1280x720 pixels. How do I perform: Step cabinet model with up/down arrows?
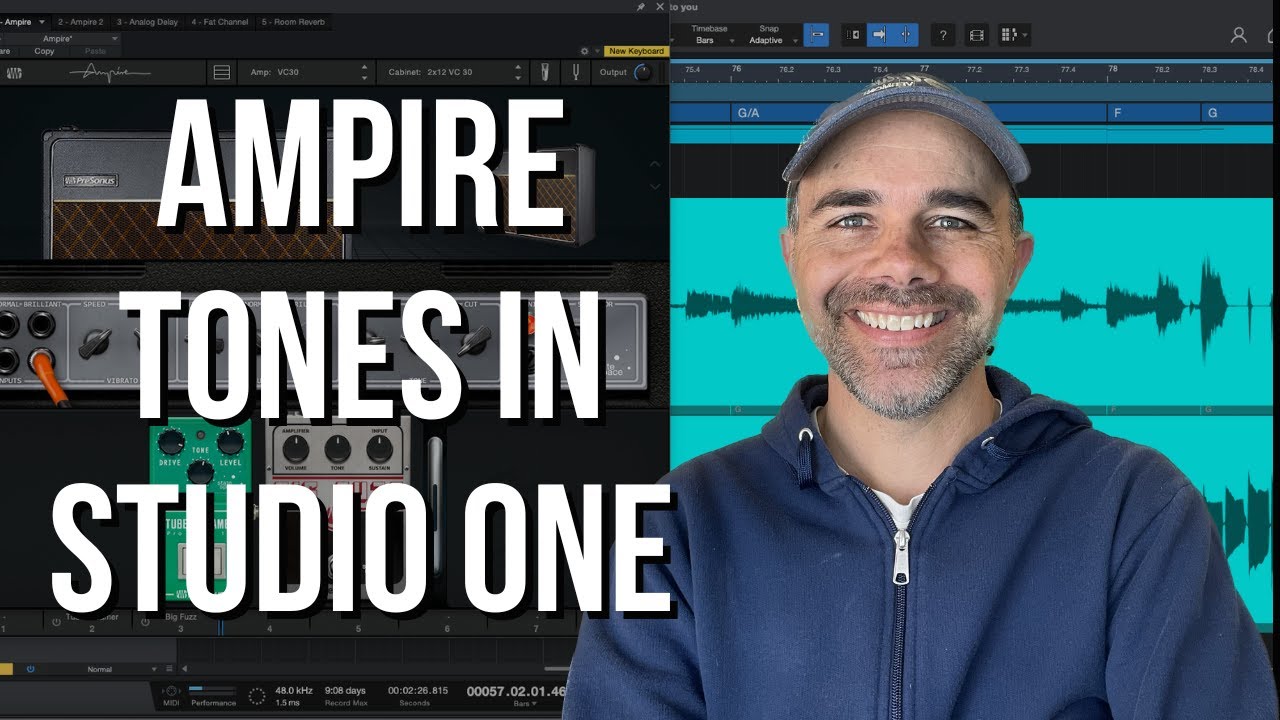pyautogui.click(x=517, y=72)
